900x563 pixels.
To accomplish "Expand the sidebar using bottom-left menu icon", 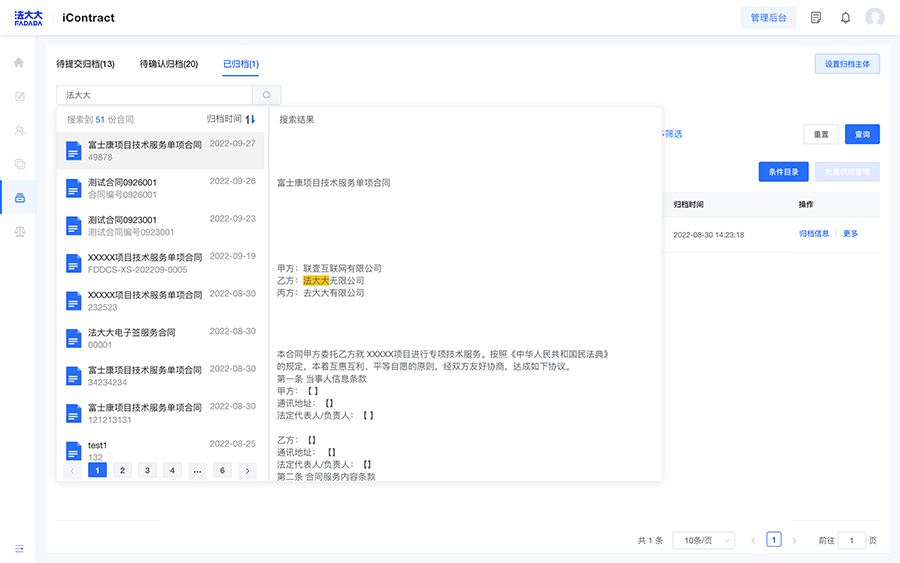I will [18, 548].
